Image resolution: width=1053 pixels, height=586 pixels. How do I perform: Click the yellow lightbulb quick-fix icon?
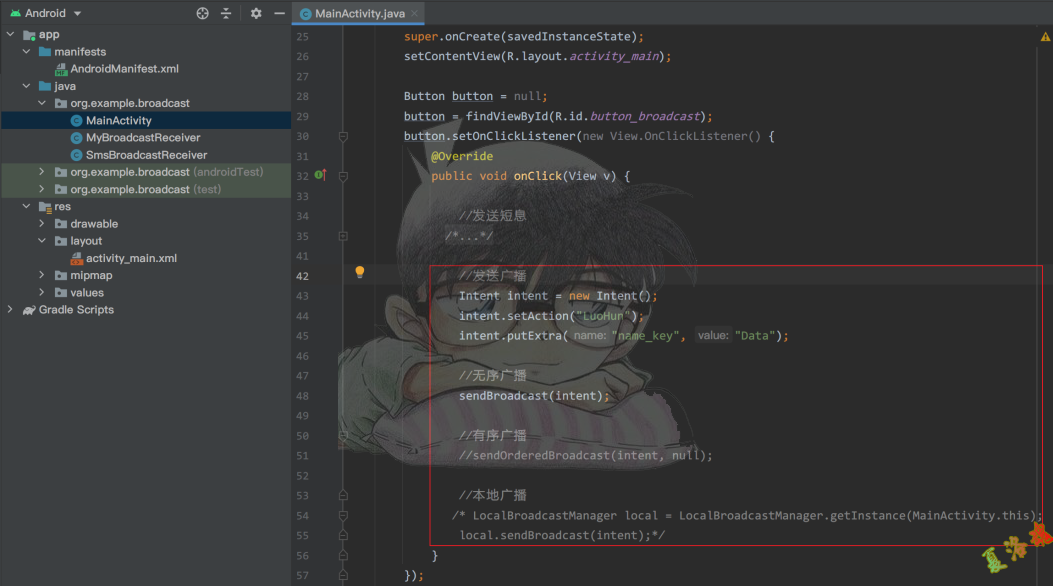click(x=360, y=272)
